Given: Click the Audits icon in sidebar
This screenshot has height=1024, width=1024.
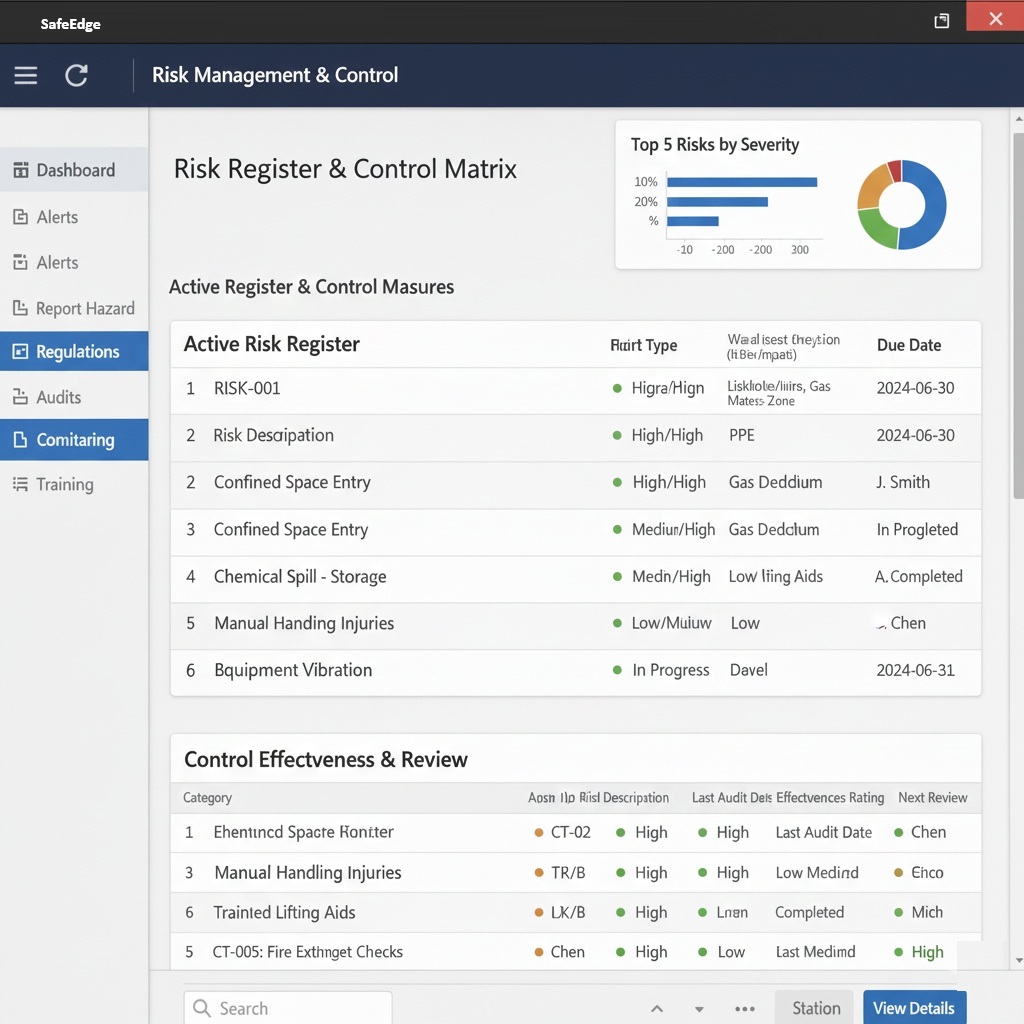Looking at the screenshot, I should click(20, 398).
